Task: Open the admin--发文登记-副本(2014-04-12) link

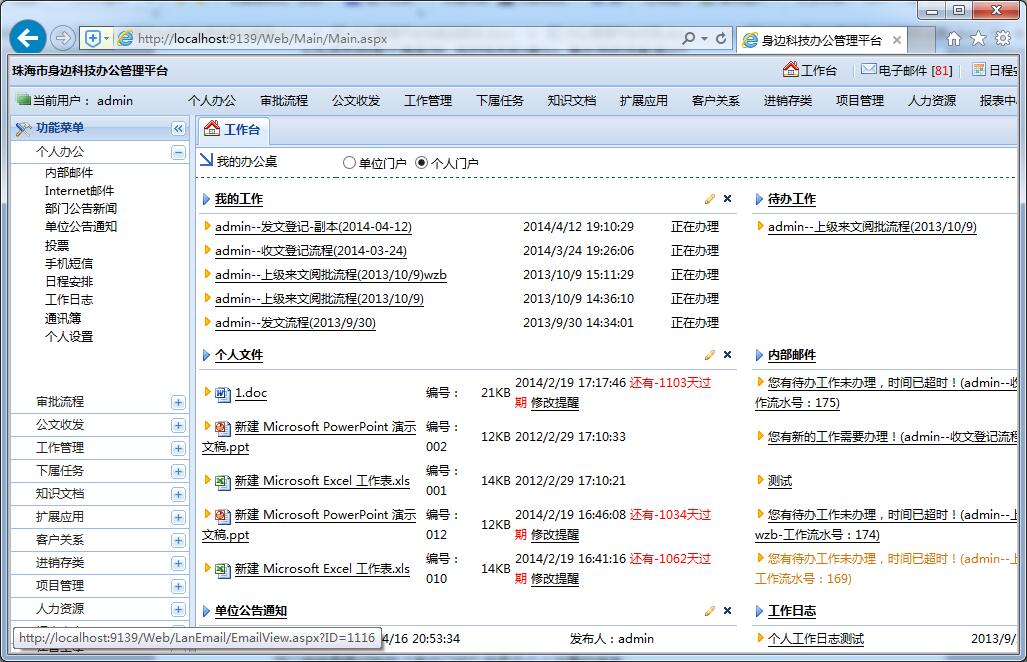Action: point(313,227)
